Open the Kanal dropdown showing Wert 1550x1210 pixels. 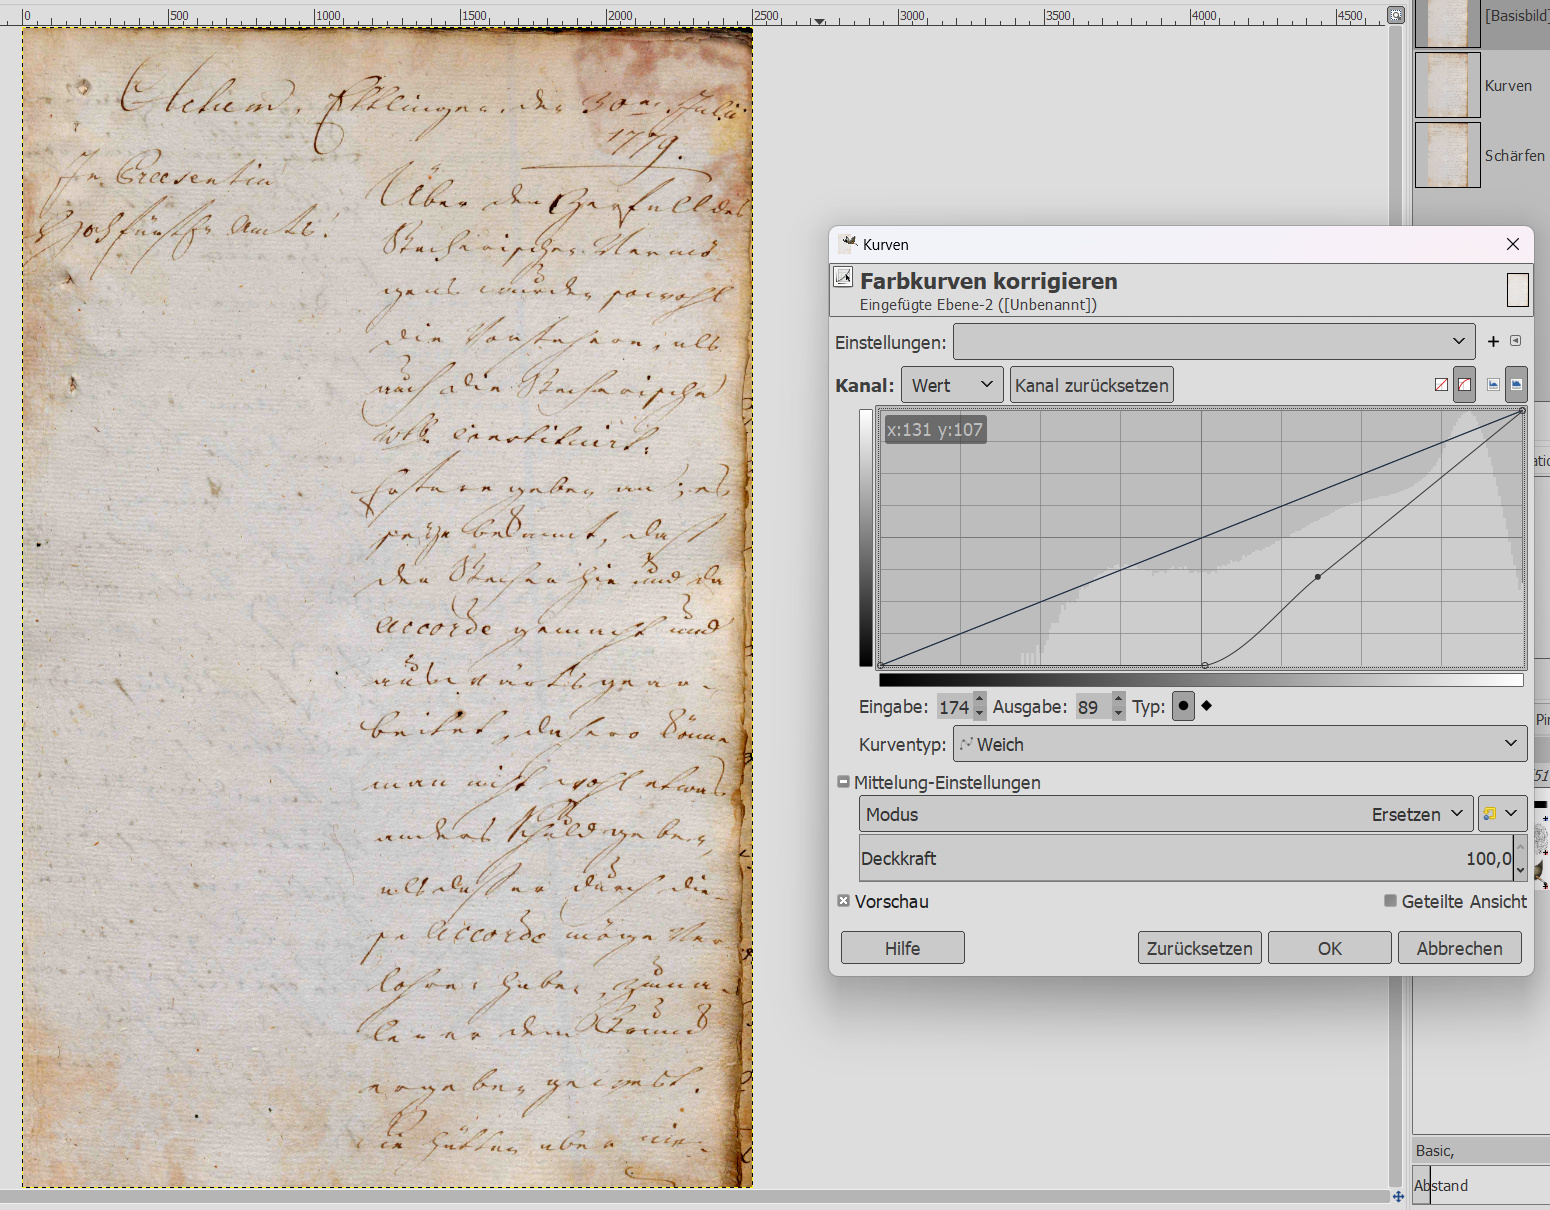951,385
